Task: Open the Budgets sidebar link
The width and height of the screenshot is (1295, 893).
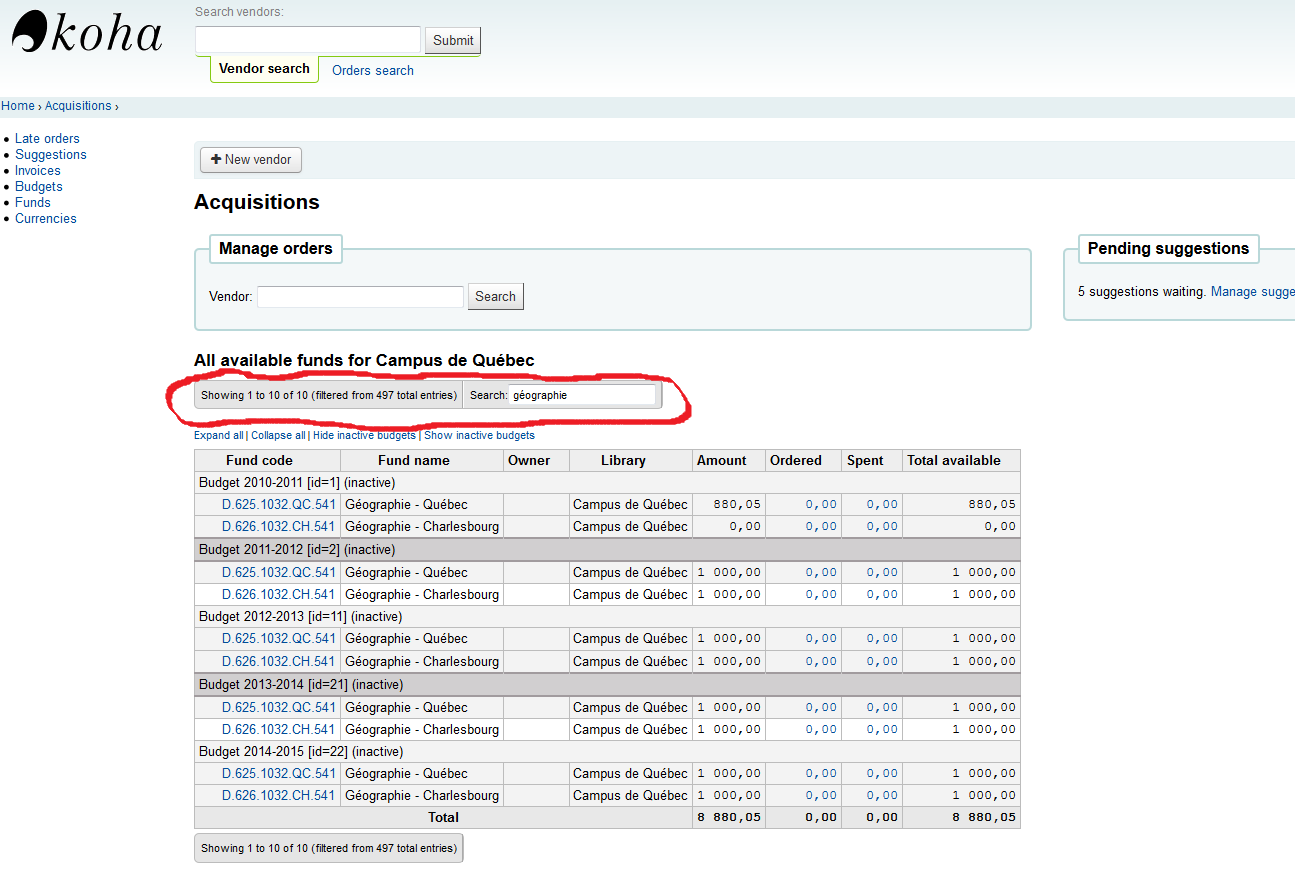Action: (38, 187)
